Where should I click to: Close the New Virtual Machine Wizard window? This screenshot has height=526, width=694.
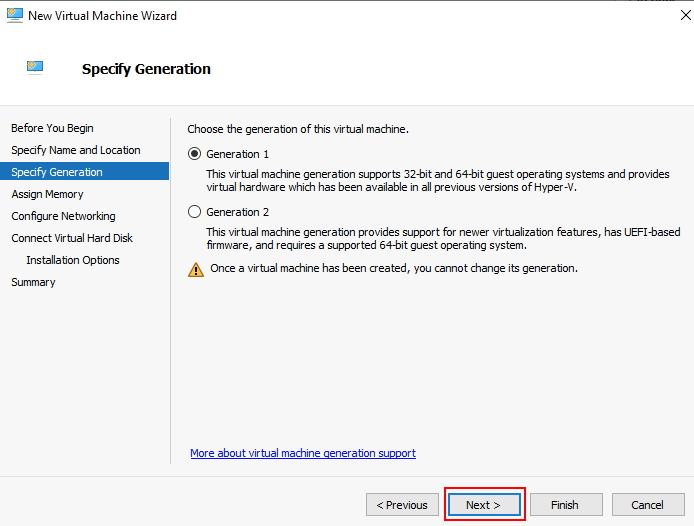pyautogui.click(x=670, y=15)
